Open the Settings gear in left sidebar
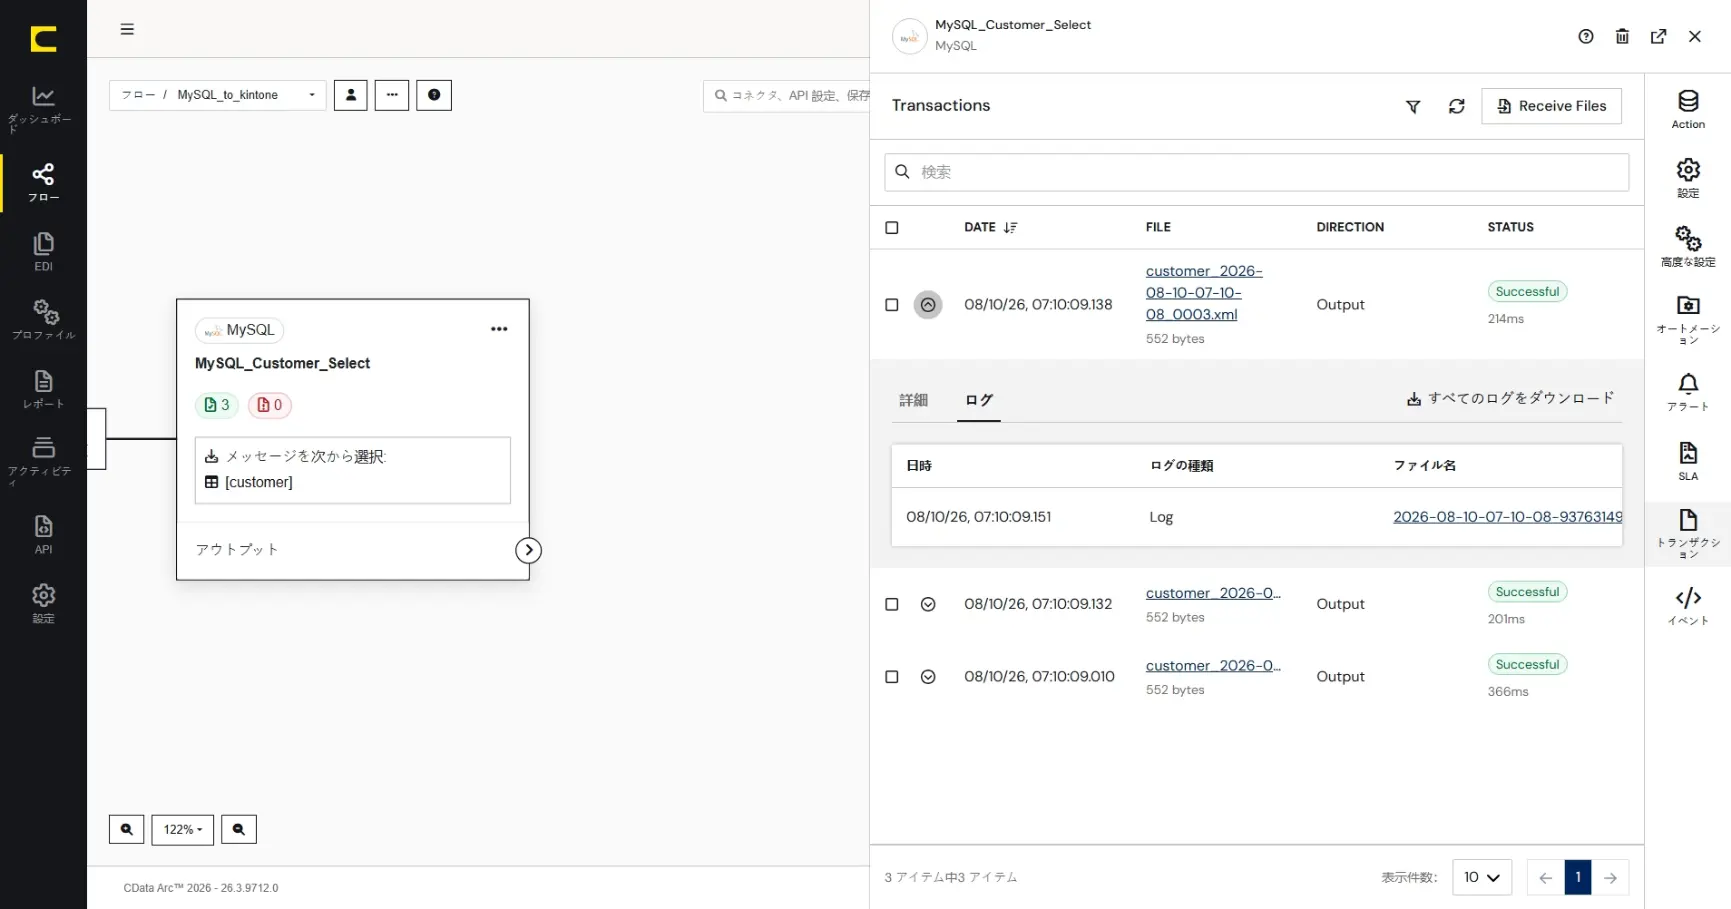The height and width of the screenshot is (909, 1731). 43,603
